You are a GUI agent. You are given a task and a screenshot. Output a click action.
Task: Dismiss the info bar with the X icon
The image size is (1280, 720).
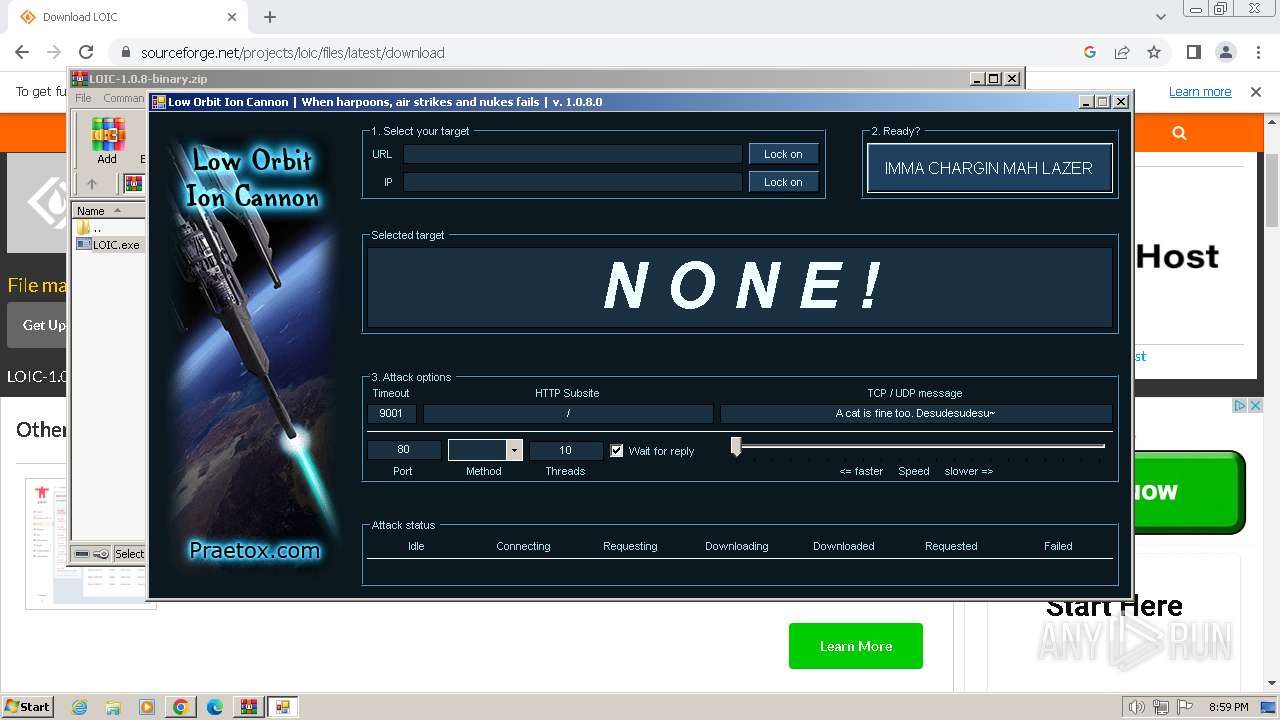(1256, 91)
